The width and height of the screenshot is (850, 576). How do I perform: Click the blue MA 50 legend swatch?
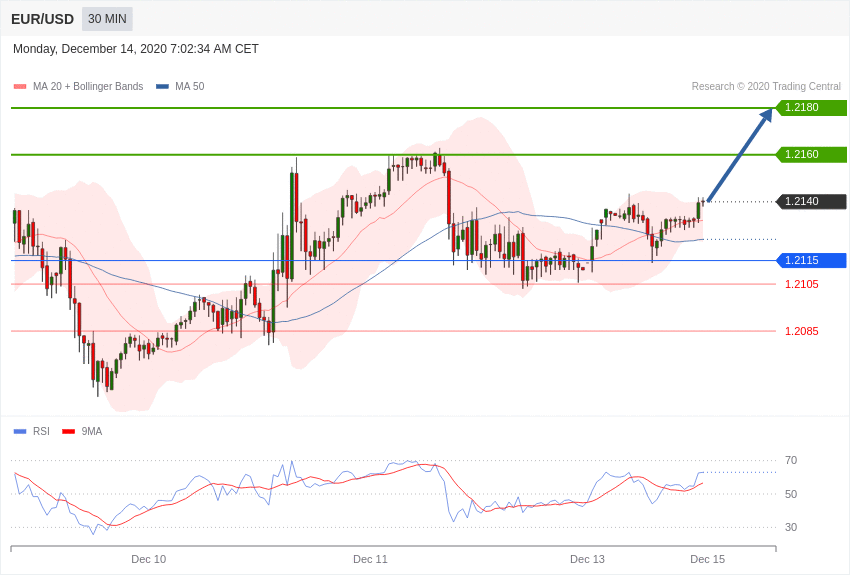click(x=162, y=87)
